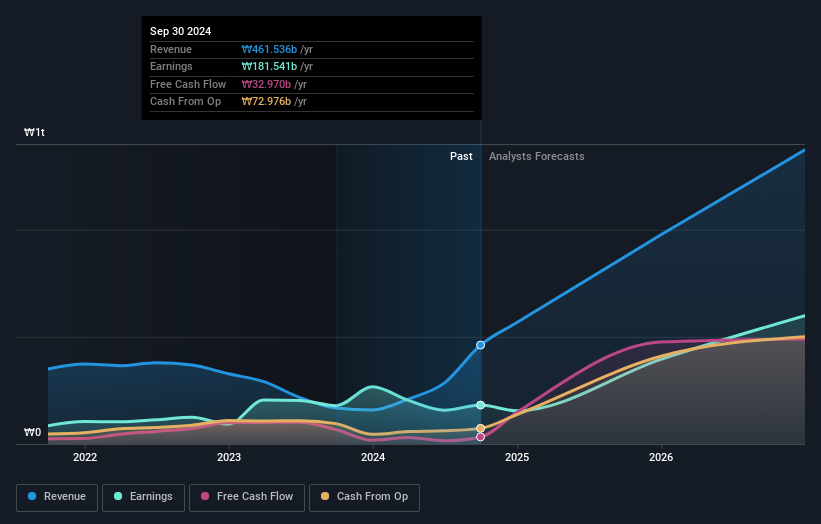
Task: Click the ₩181.541b earnings value
Action: click(269, 66)
